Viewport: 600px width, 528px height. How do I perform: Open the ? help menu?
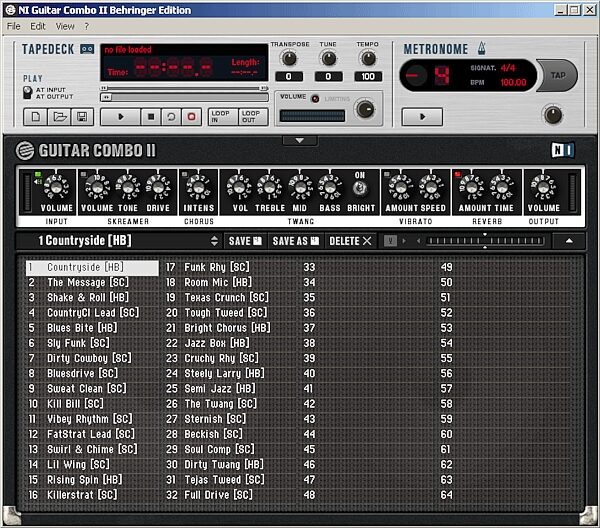pos(87,26)
